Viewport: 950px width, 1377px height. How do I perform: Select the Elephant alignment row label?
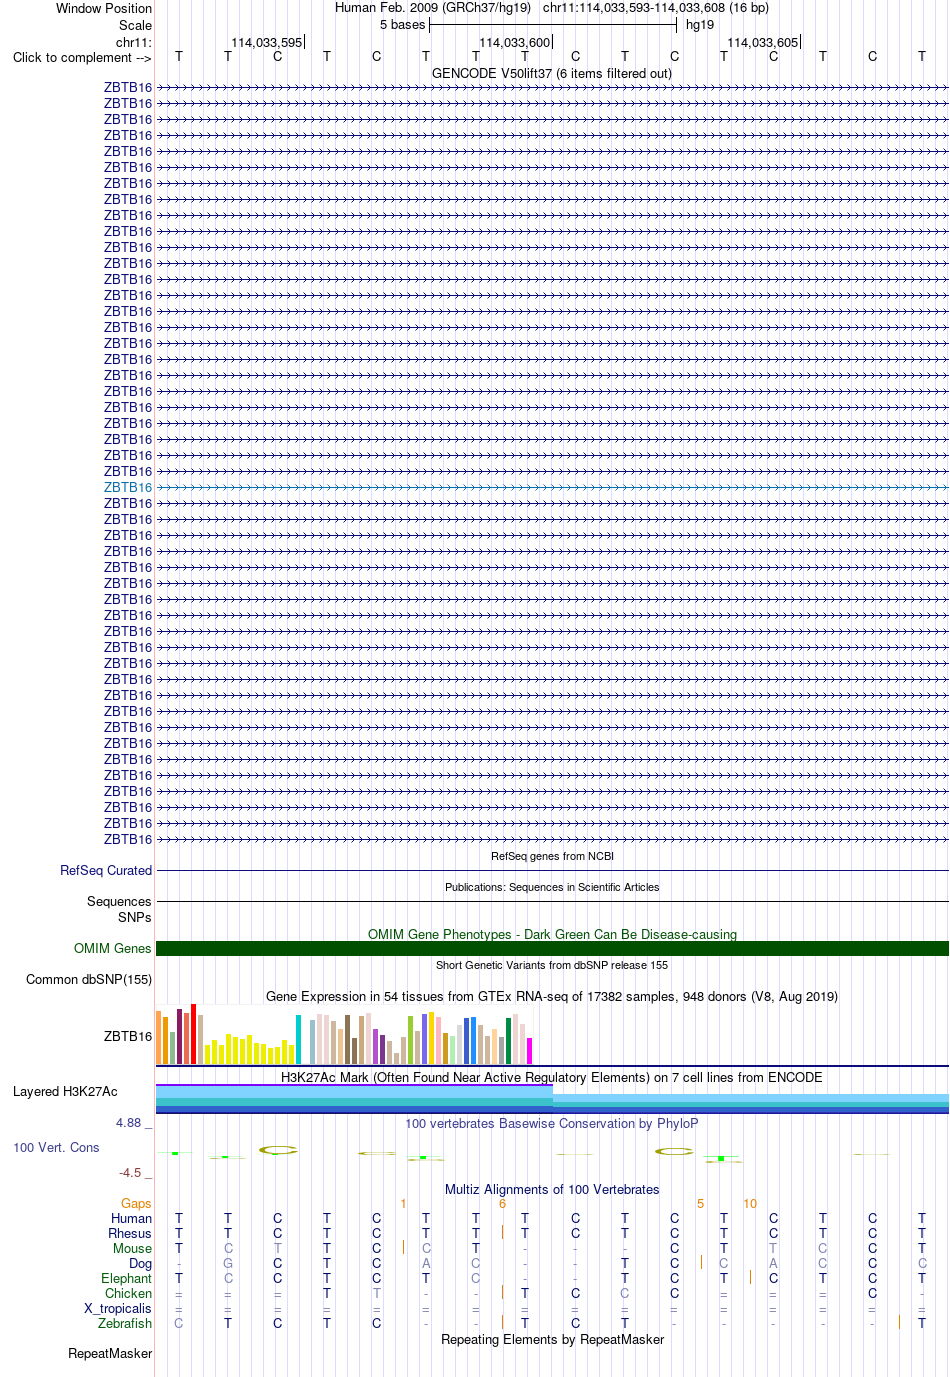pos(126,1278)
